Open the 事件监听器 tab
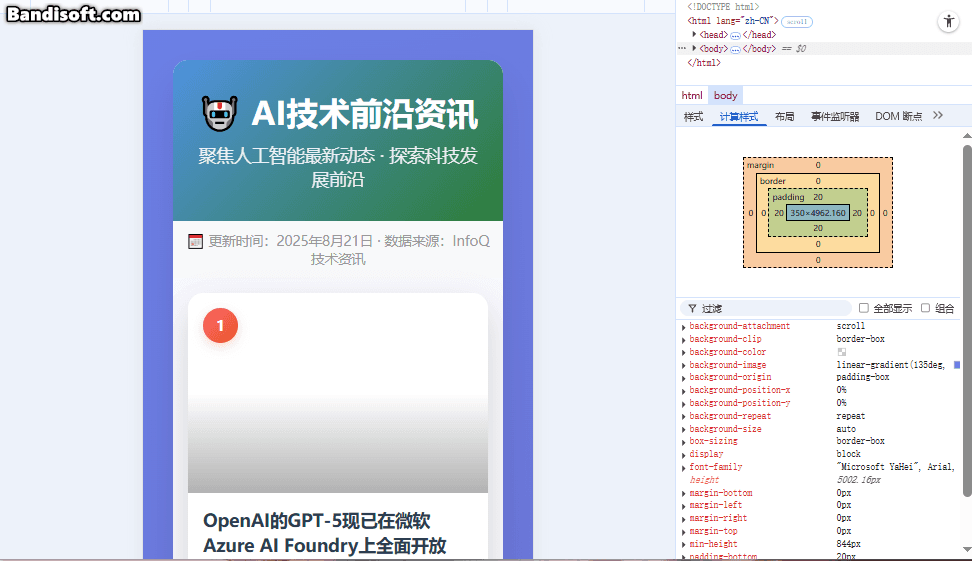This screenshot has width=972, height=561. click(x=835, y=116)
